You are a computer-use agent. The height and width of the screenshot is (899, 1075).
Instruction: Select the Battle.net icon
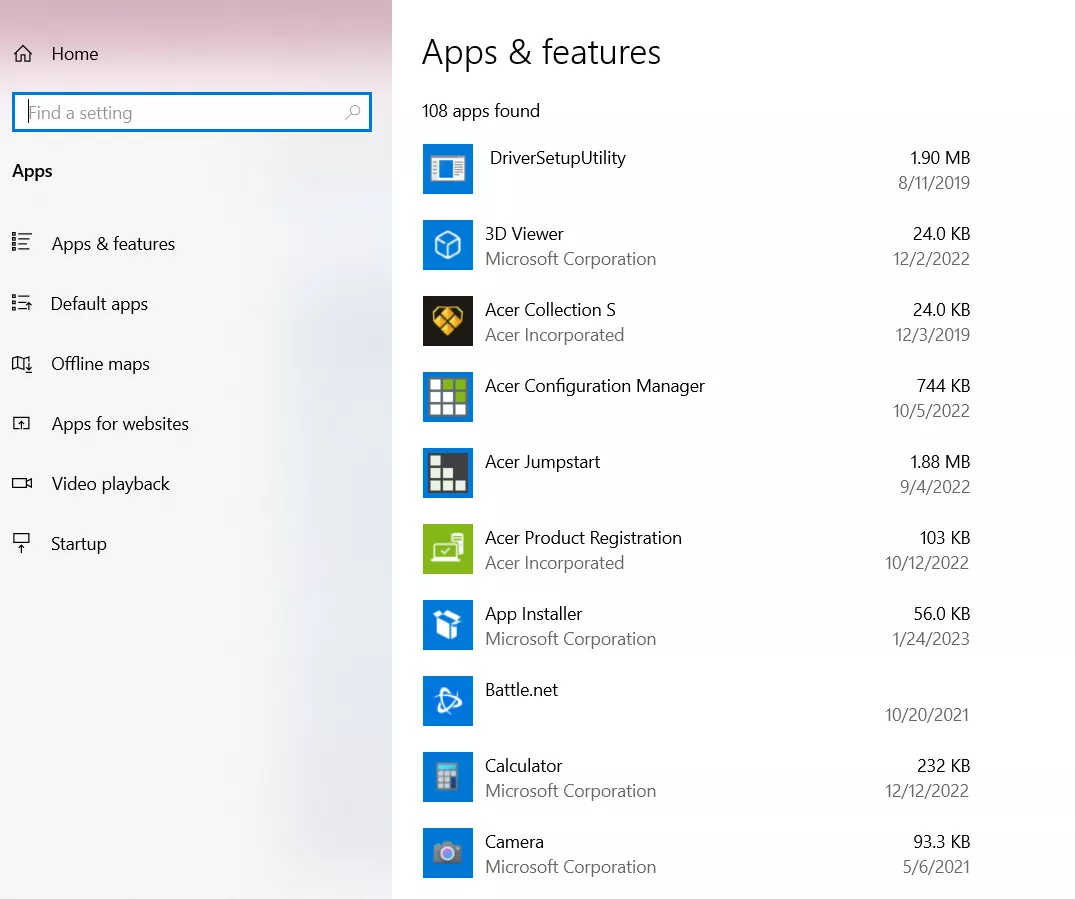tap(447, 701)
